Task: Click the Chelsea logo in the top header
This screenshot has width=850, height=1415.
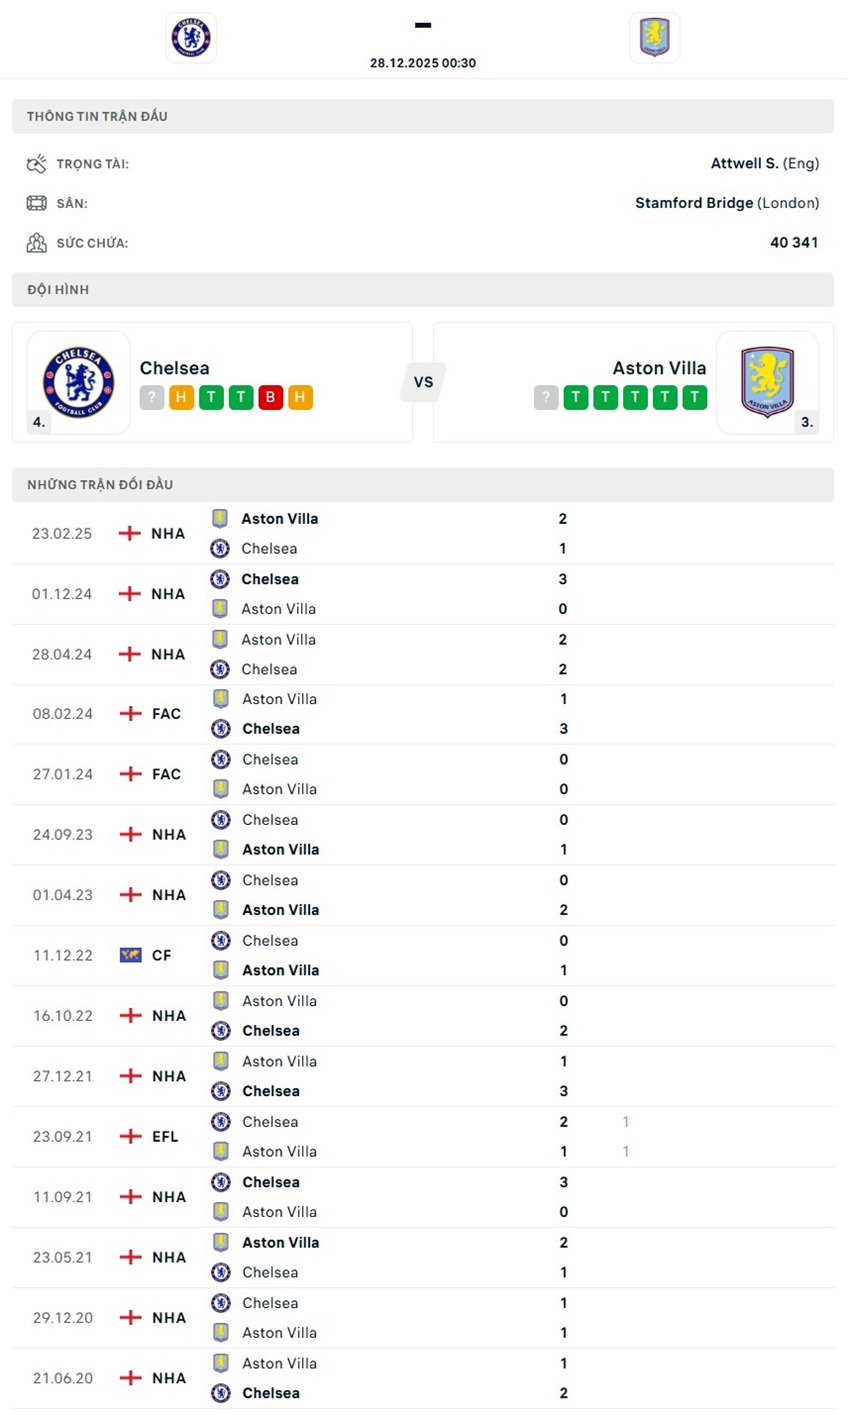Action: pyautogui.click(x=190, y=37)
